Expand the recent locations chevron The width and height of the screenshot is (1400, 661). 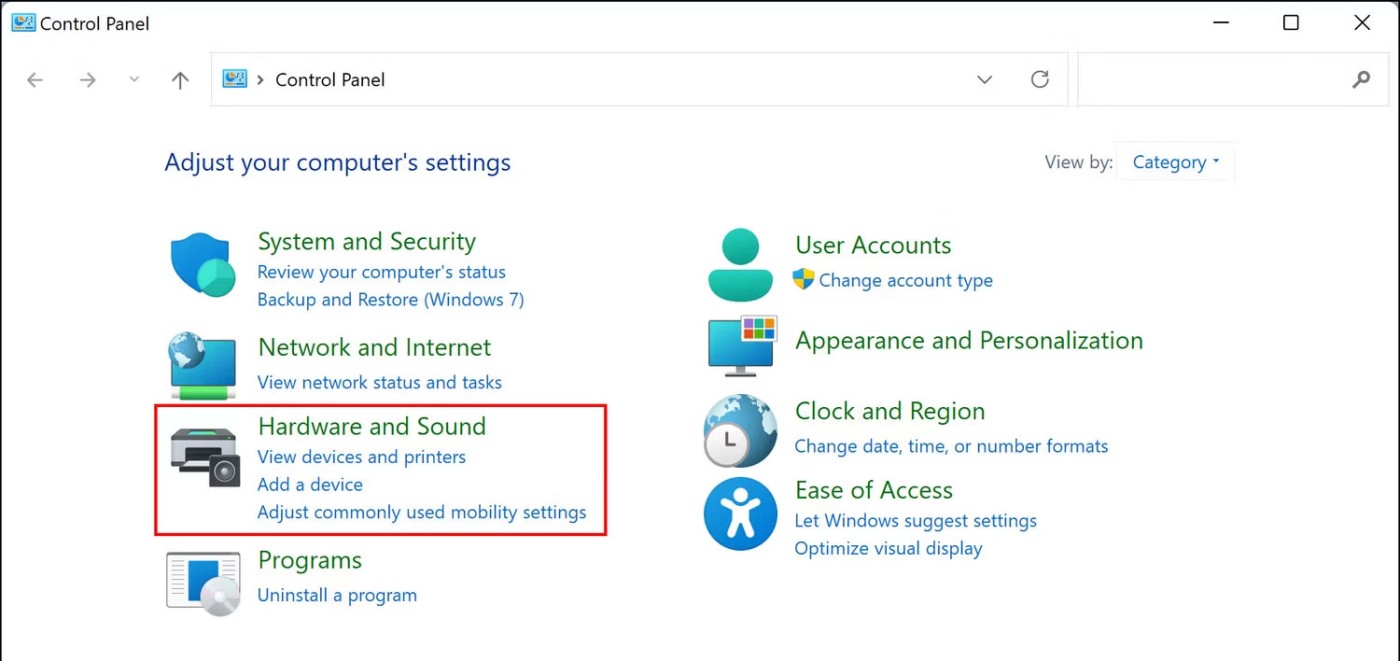pos(134,80)
